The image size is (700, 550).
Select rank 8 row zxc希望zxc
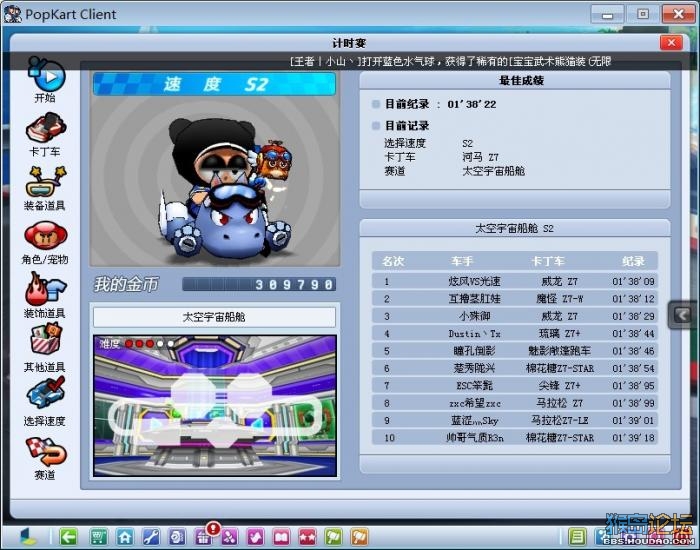click(x=515, y=403)
